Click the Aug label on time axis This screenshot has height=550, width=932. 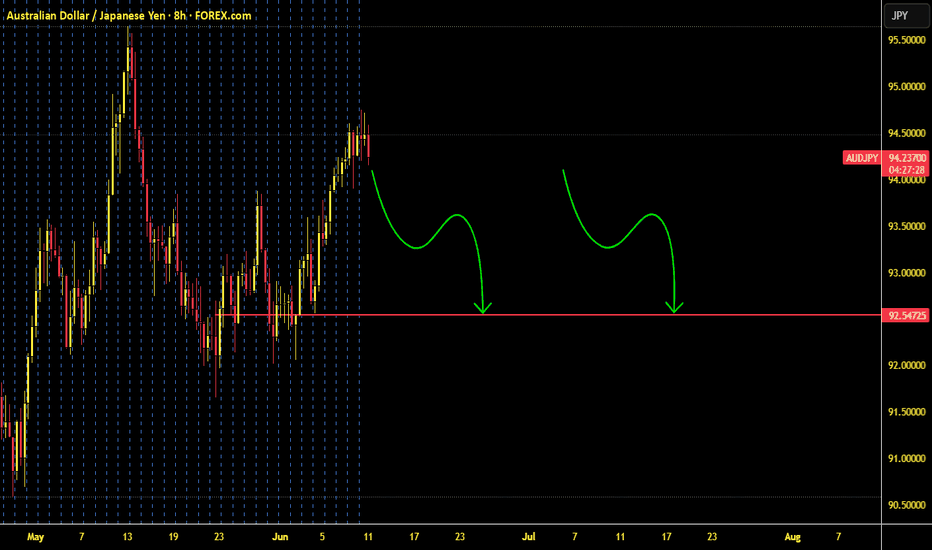792,537
